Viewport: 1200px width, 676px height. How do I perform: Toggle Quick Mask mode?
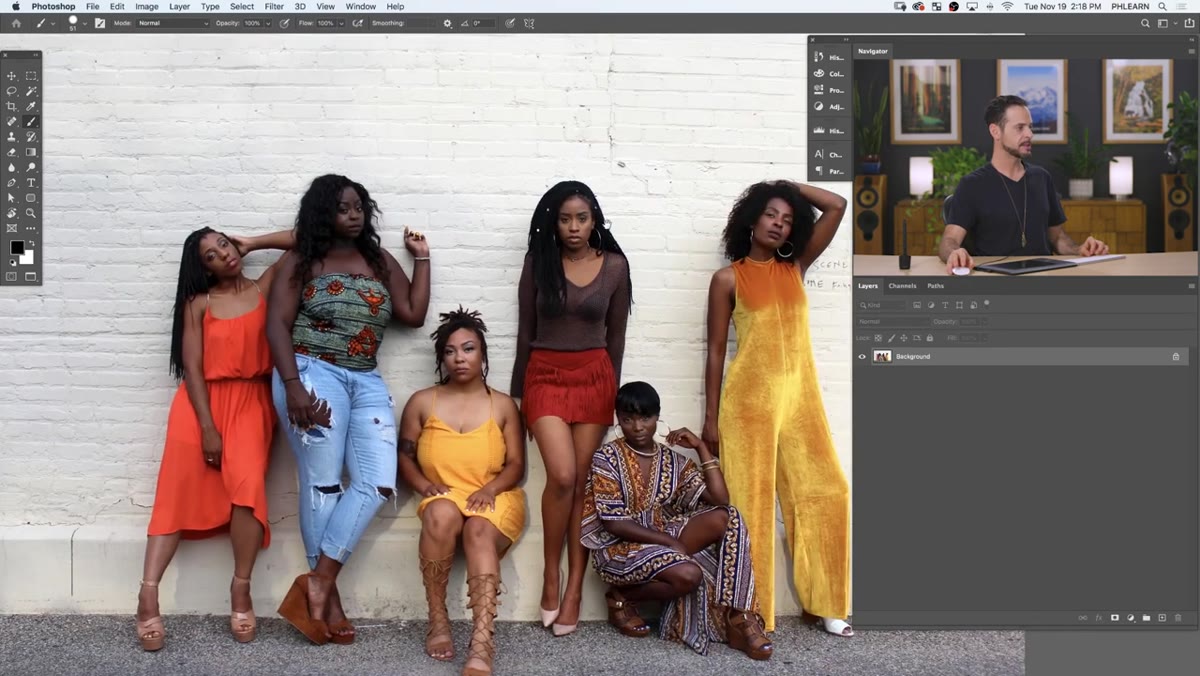12,276
